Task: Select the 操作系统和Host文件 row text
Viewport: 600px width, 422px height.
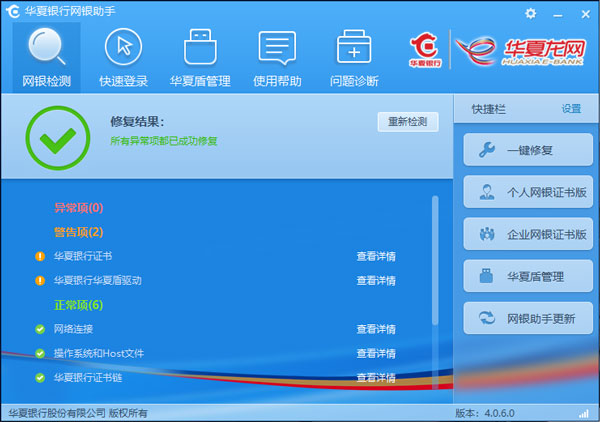Action: [99, 354]
